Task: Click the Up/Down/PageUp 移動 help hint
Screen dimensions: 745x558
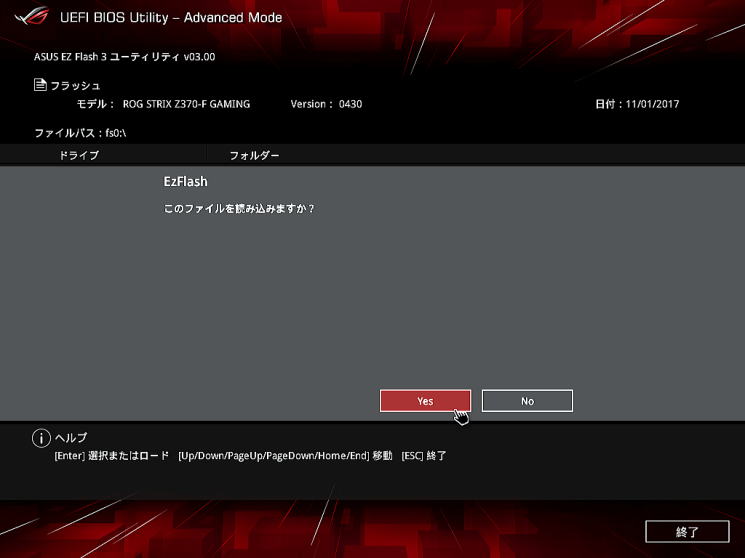Action: (x=285, y=455)
